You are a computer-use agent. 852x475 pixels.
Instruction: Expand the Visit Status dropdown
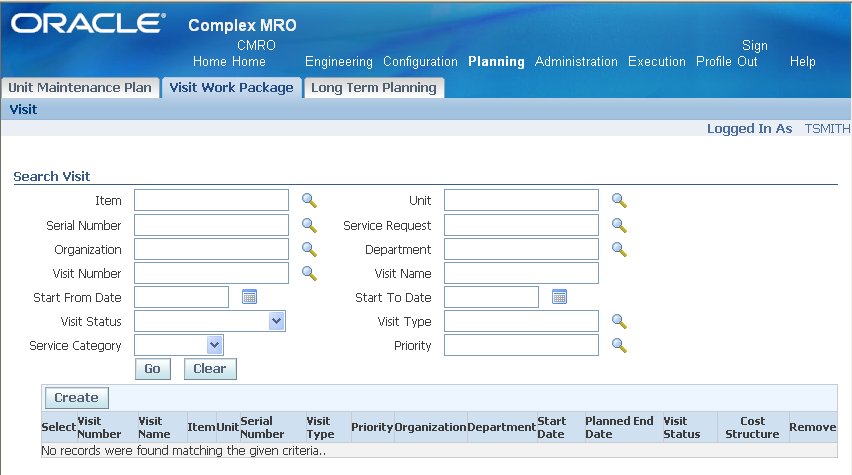pos(277,321)
